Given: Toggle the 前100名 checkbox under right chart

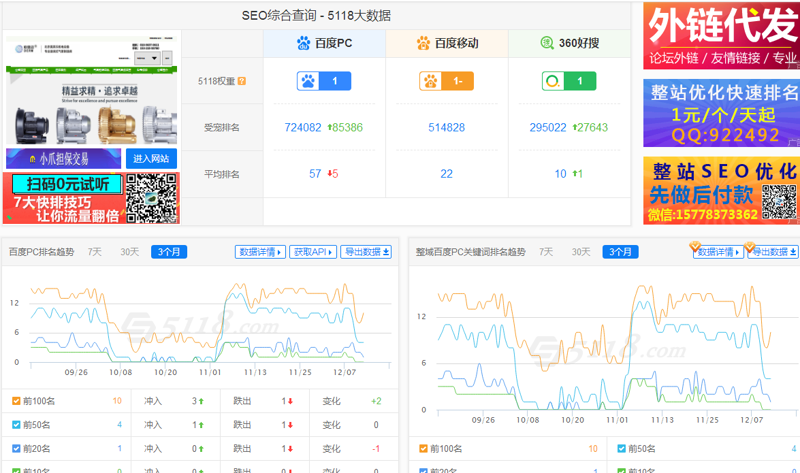Looking at the screenshot, I should [423, 449].
